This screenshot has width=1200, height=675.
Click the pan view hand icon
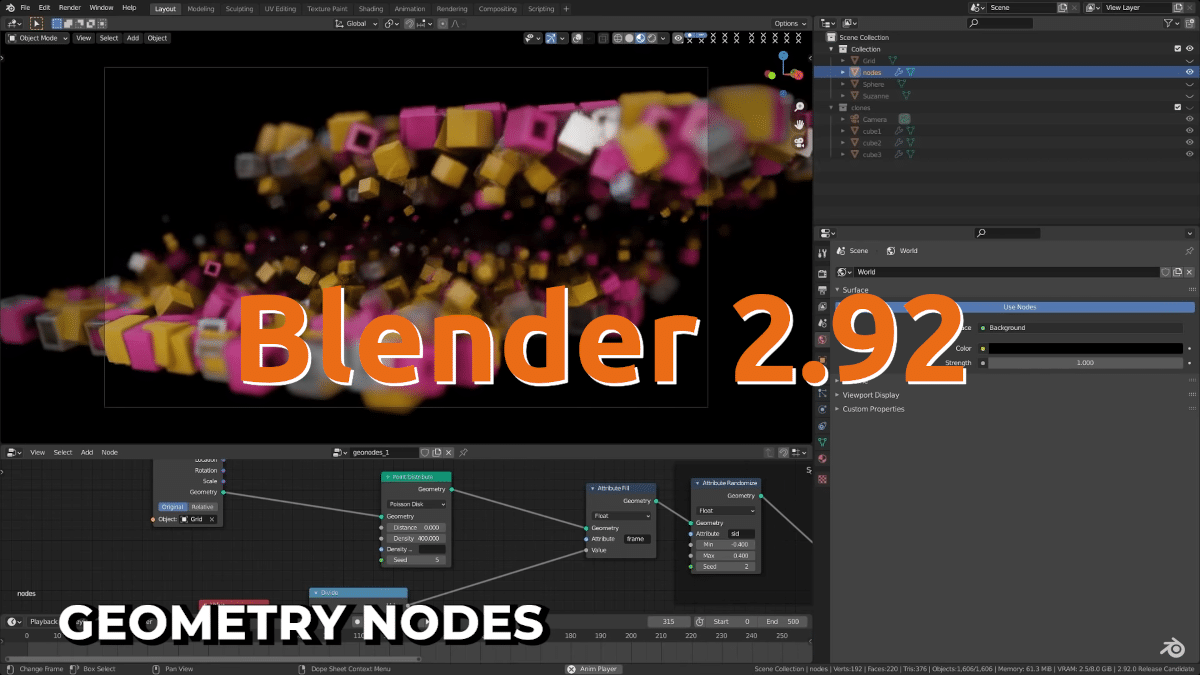pyautogui.click(x=800, y=124)
